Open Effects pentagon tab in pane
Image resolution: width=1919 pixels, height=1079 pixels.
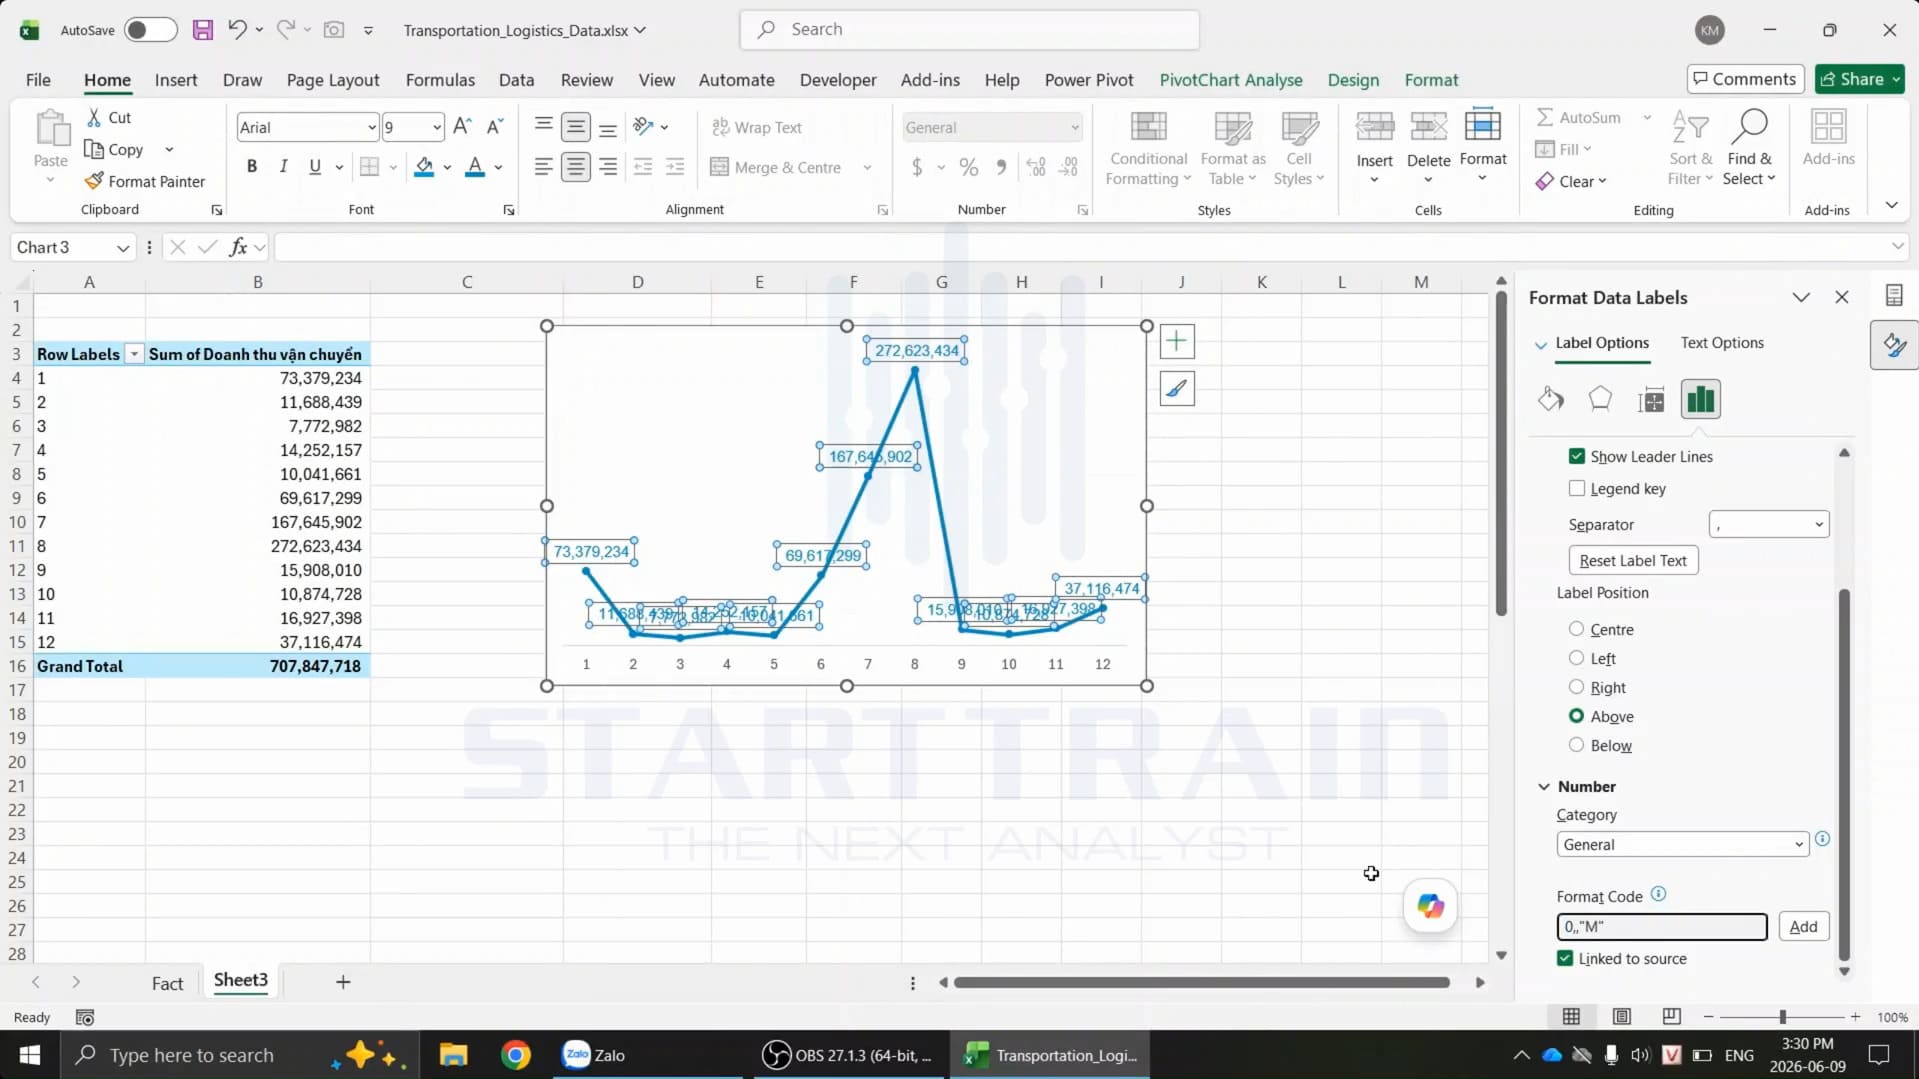(x=1600, y=400)
